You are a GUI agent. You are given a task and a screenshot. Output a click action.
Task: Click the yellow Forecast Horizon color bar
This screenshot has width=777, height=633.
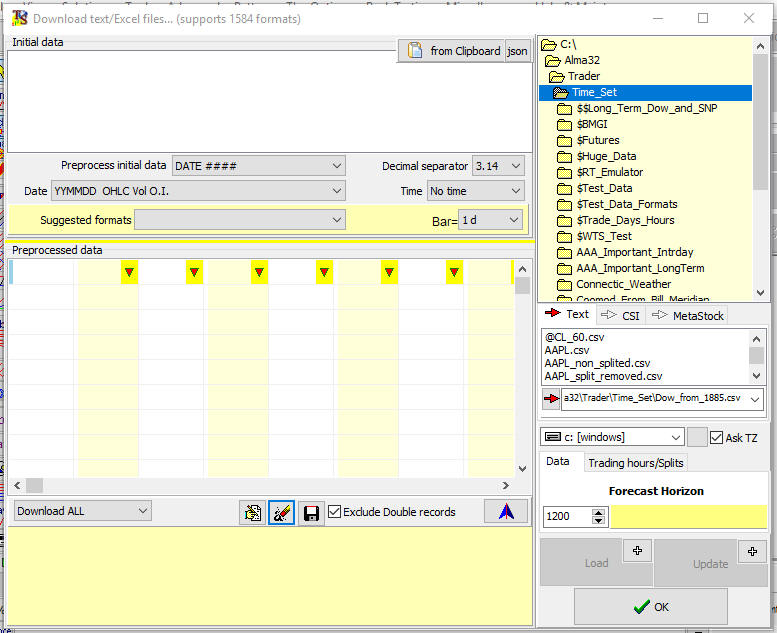[689, 517]
